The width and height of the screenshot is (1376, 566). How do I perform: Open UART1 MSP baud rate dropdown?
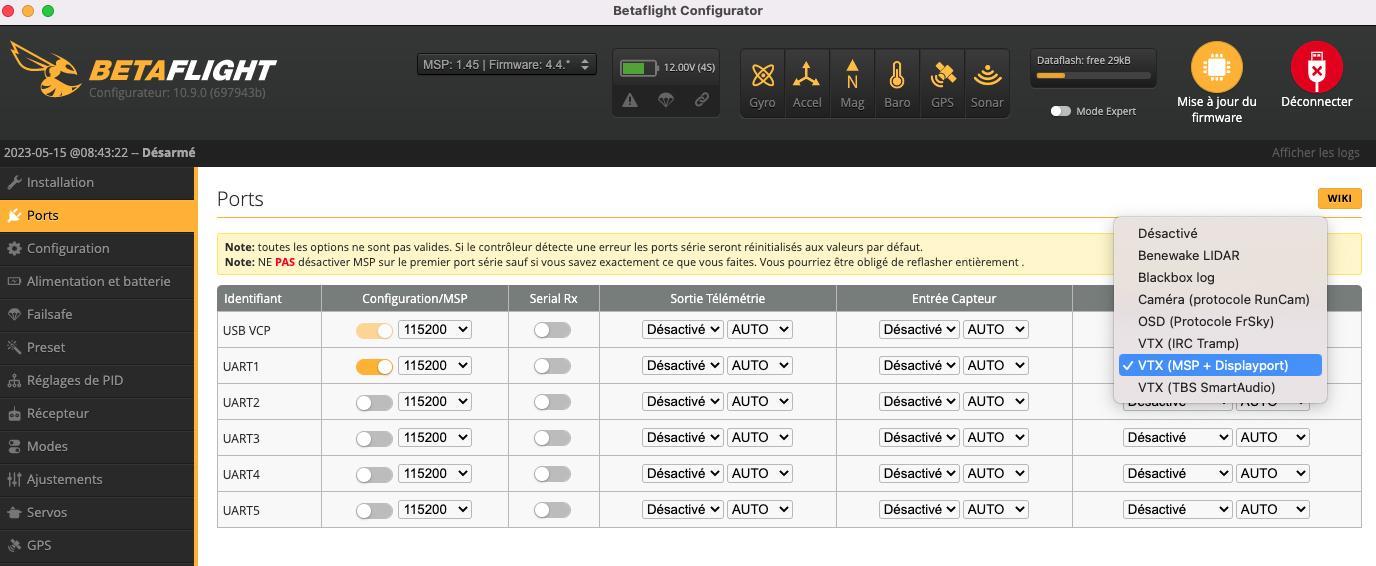[435, 365]
